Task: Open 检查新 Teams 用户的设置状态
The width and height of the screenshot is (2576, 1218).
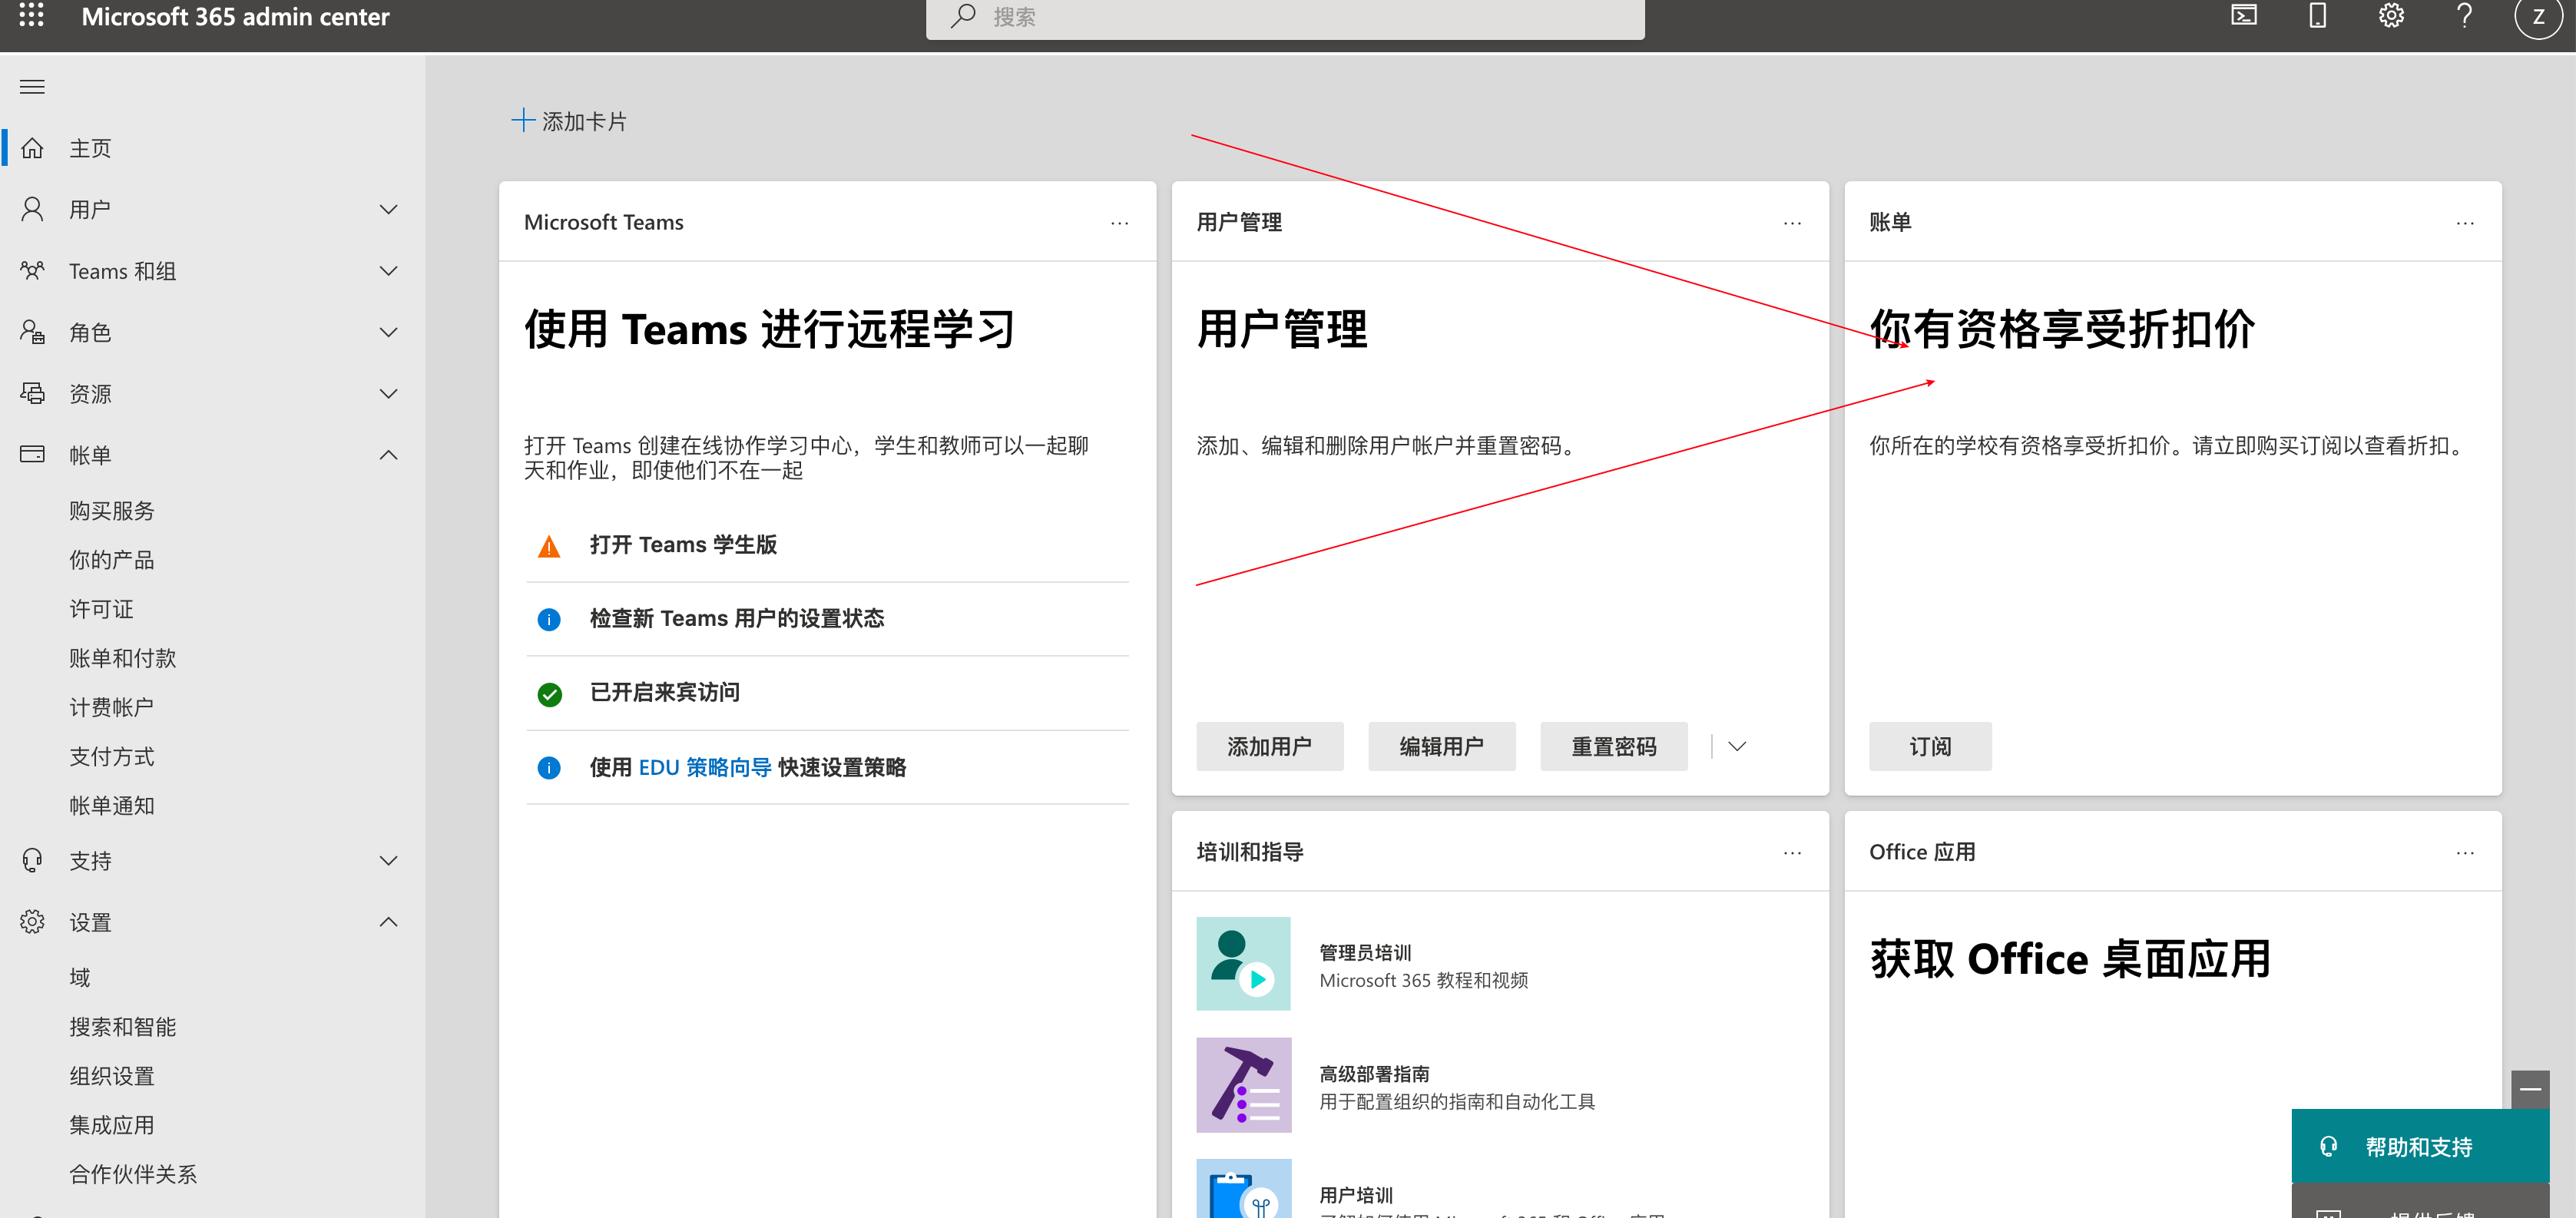Action: click(737, 619)
